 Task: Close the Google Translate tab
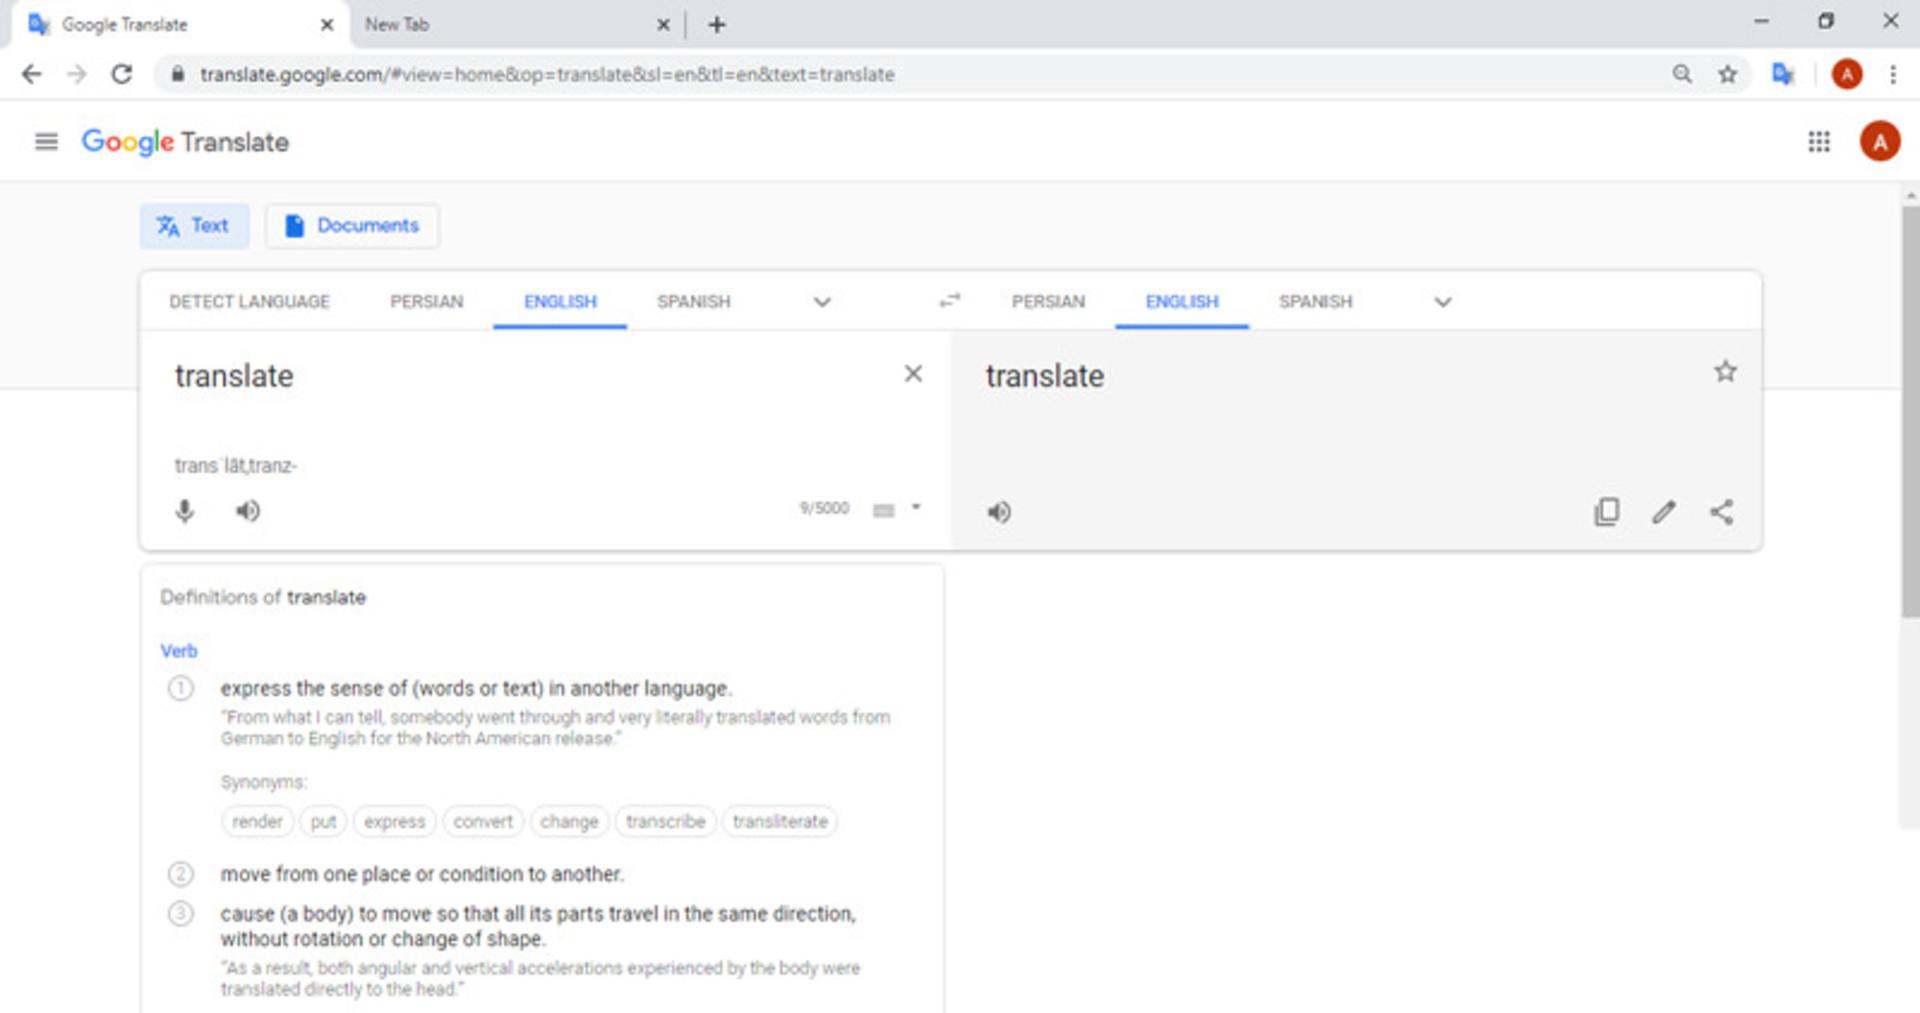coord(327,25)
